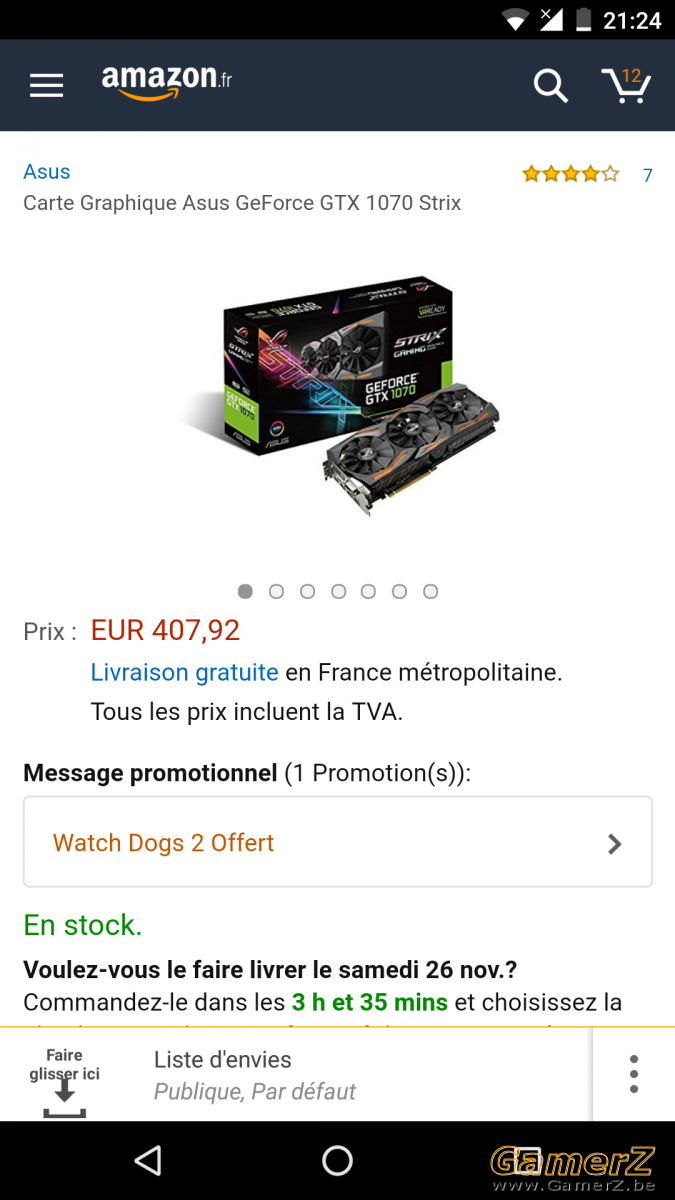This screenshot has height=1200, width=675.
Task: Tap the Faire glisser ici download icon
Action: coord(64,1082)
